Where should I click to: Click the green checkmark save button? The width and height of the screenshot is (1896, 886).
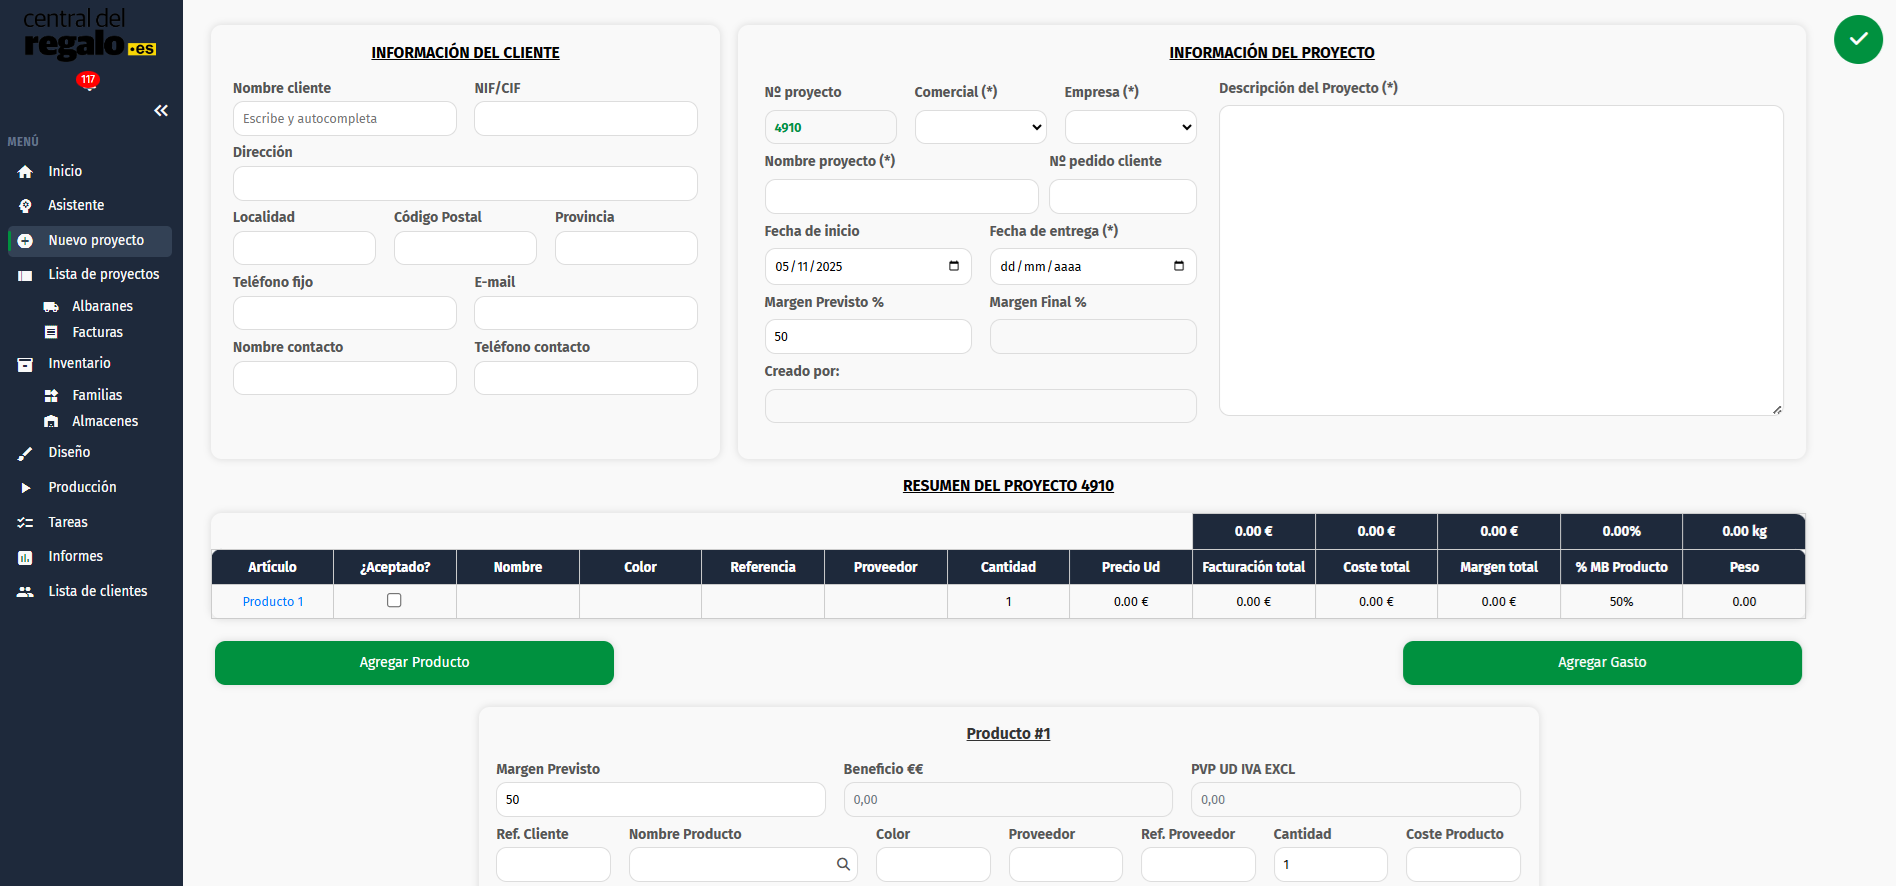tap(1858, 39)
